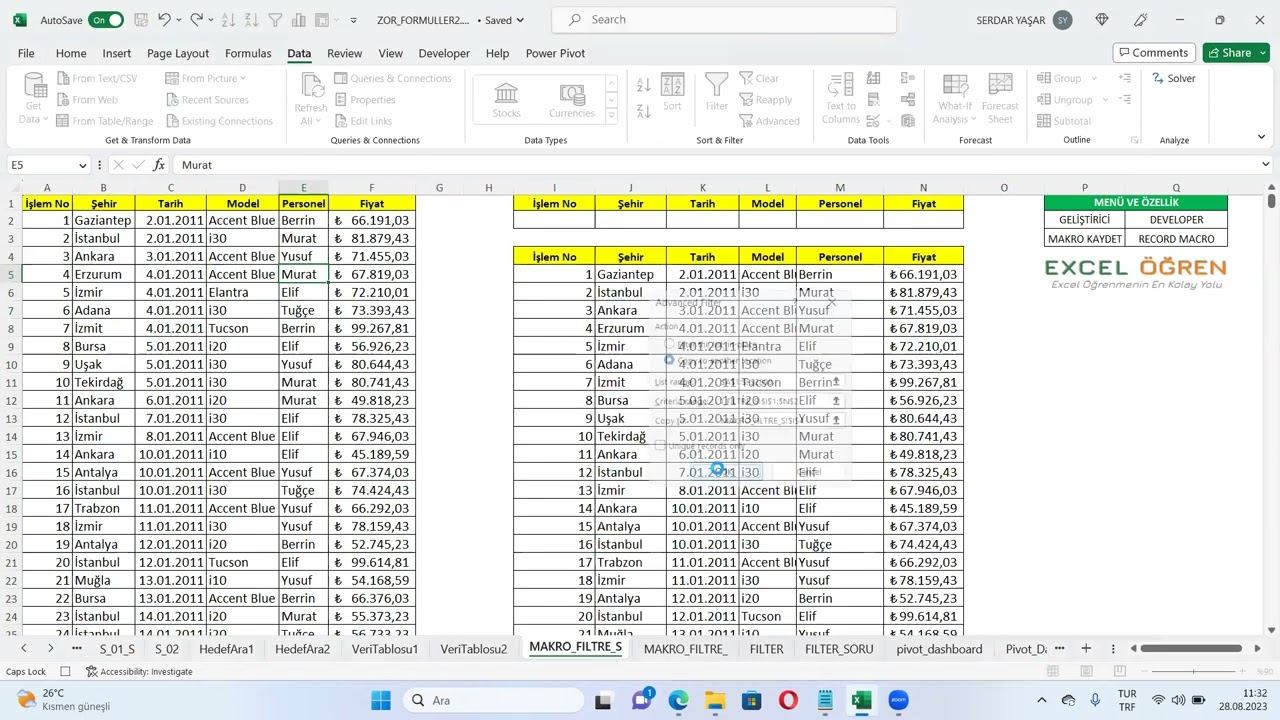Open the Get Data dropdown
The width and height of the screenshot is (1280, 720).
click(34, 99)
